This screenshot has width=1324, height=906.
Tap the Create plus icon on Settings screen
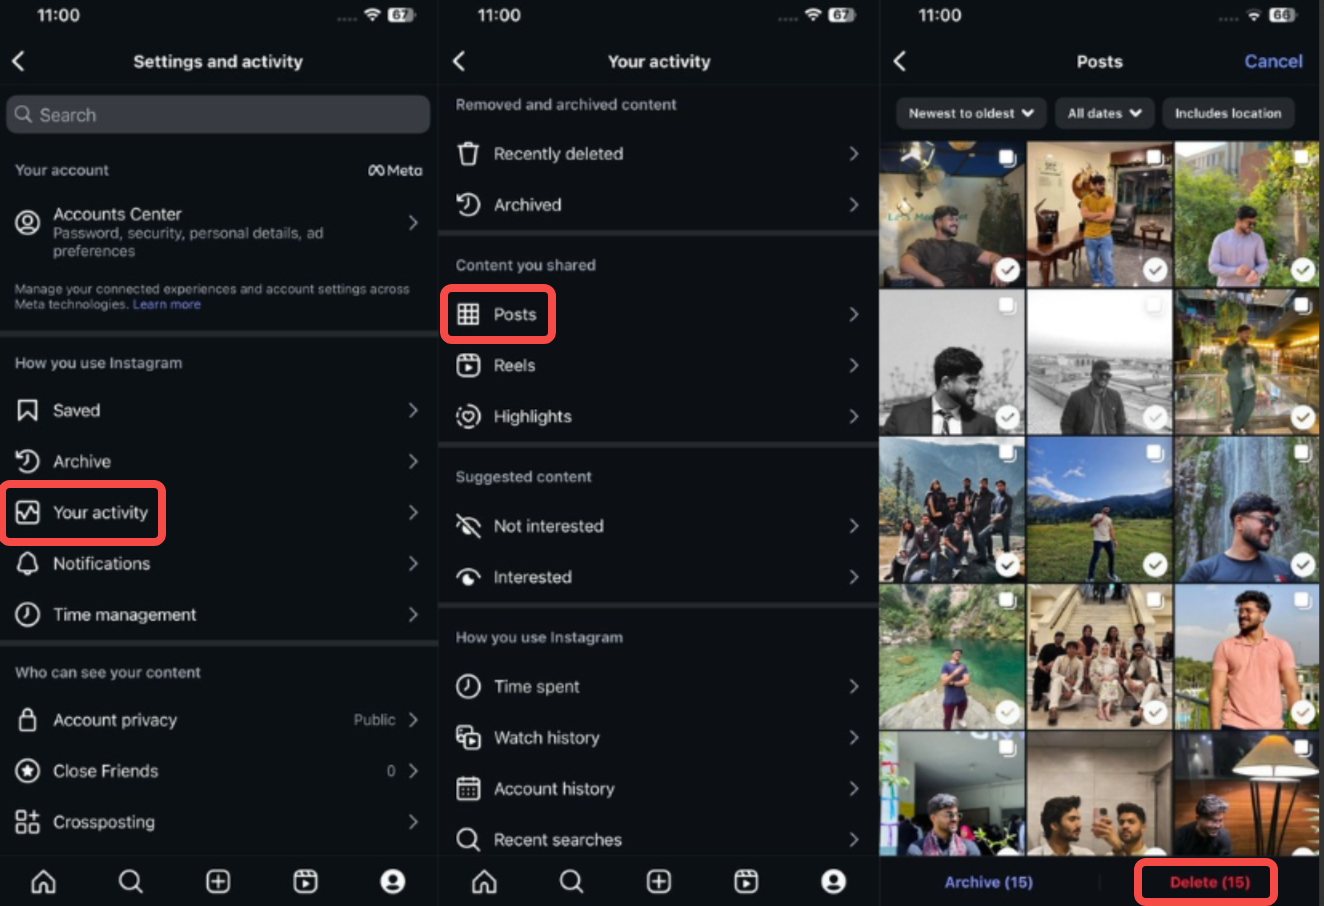coord(218,881)
